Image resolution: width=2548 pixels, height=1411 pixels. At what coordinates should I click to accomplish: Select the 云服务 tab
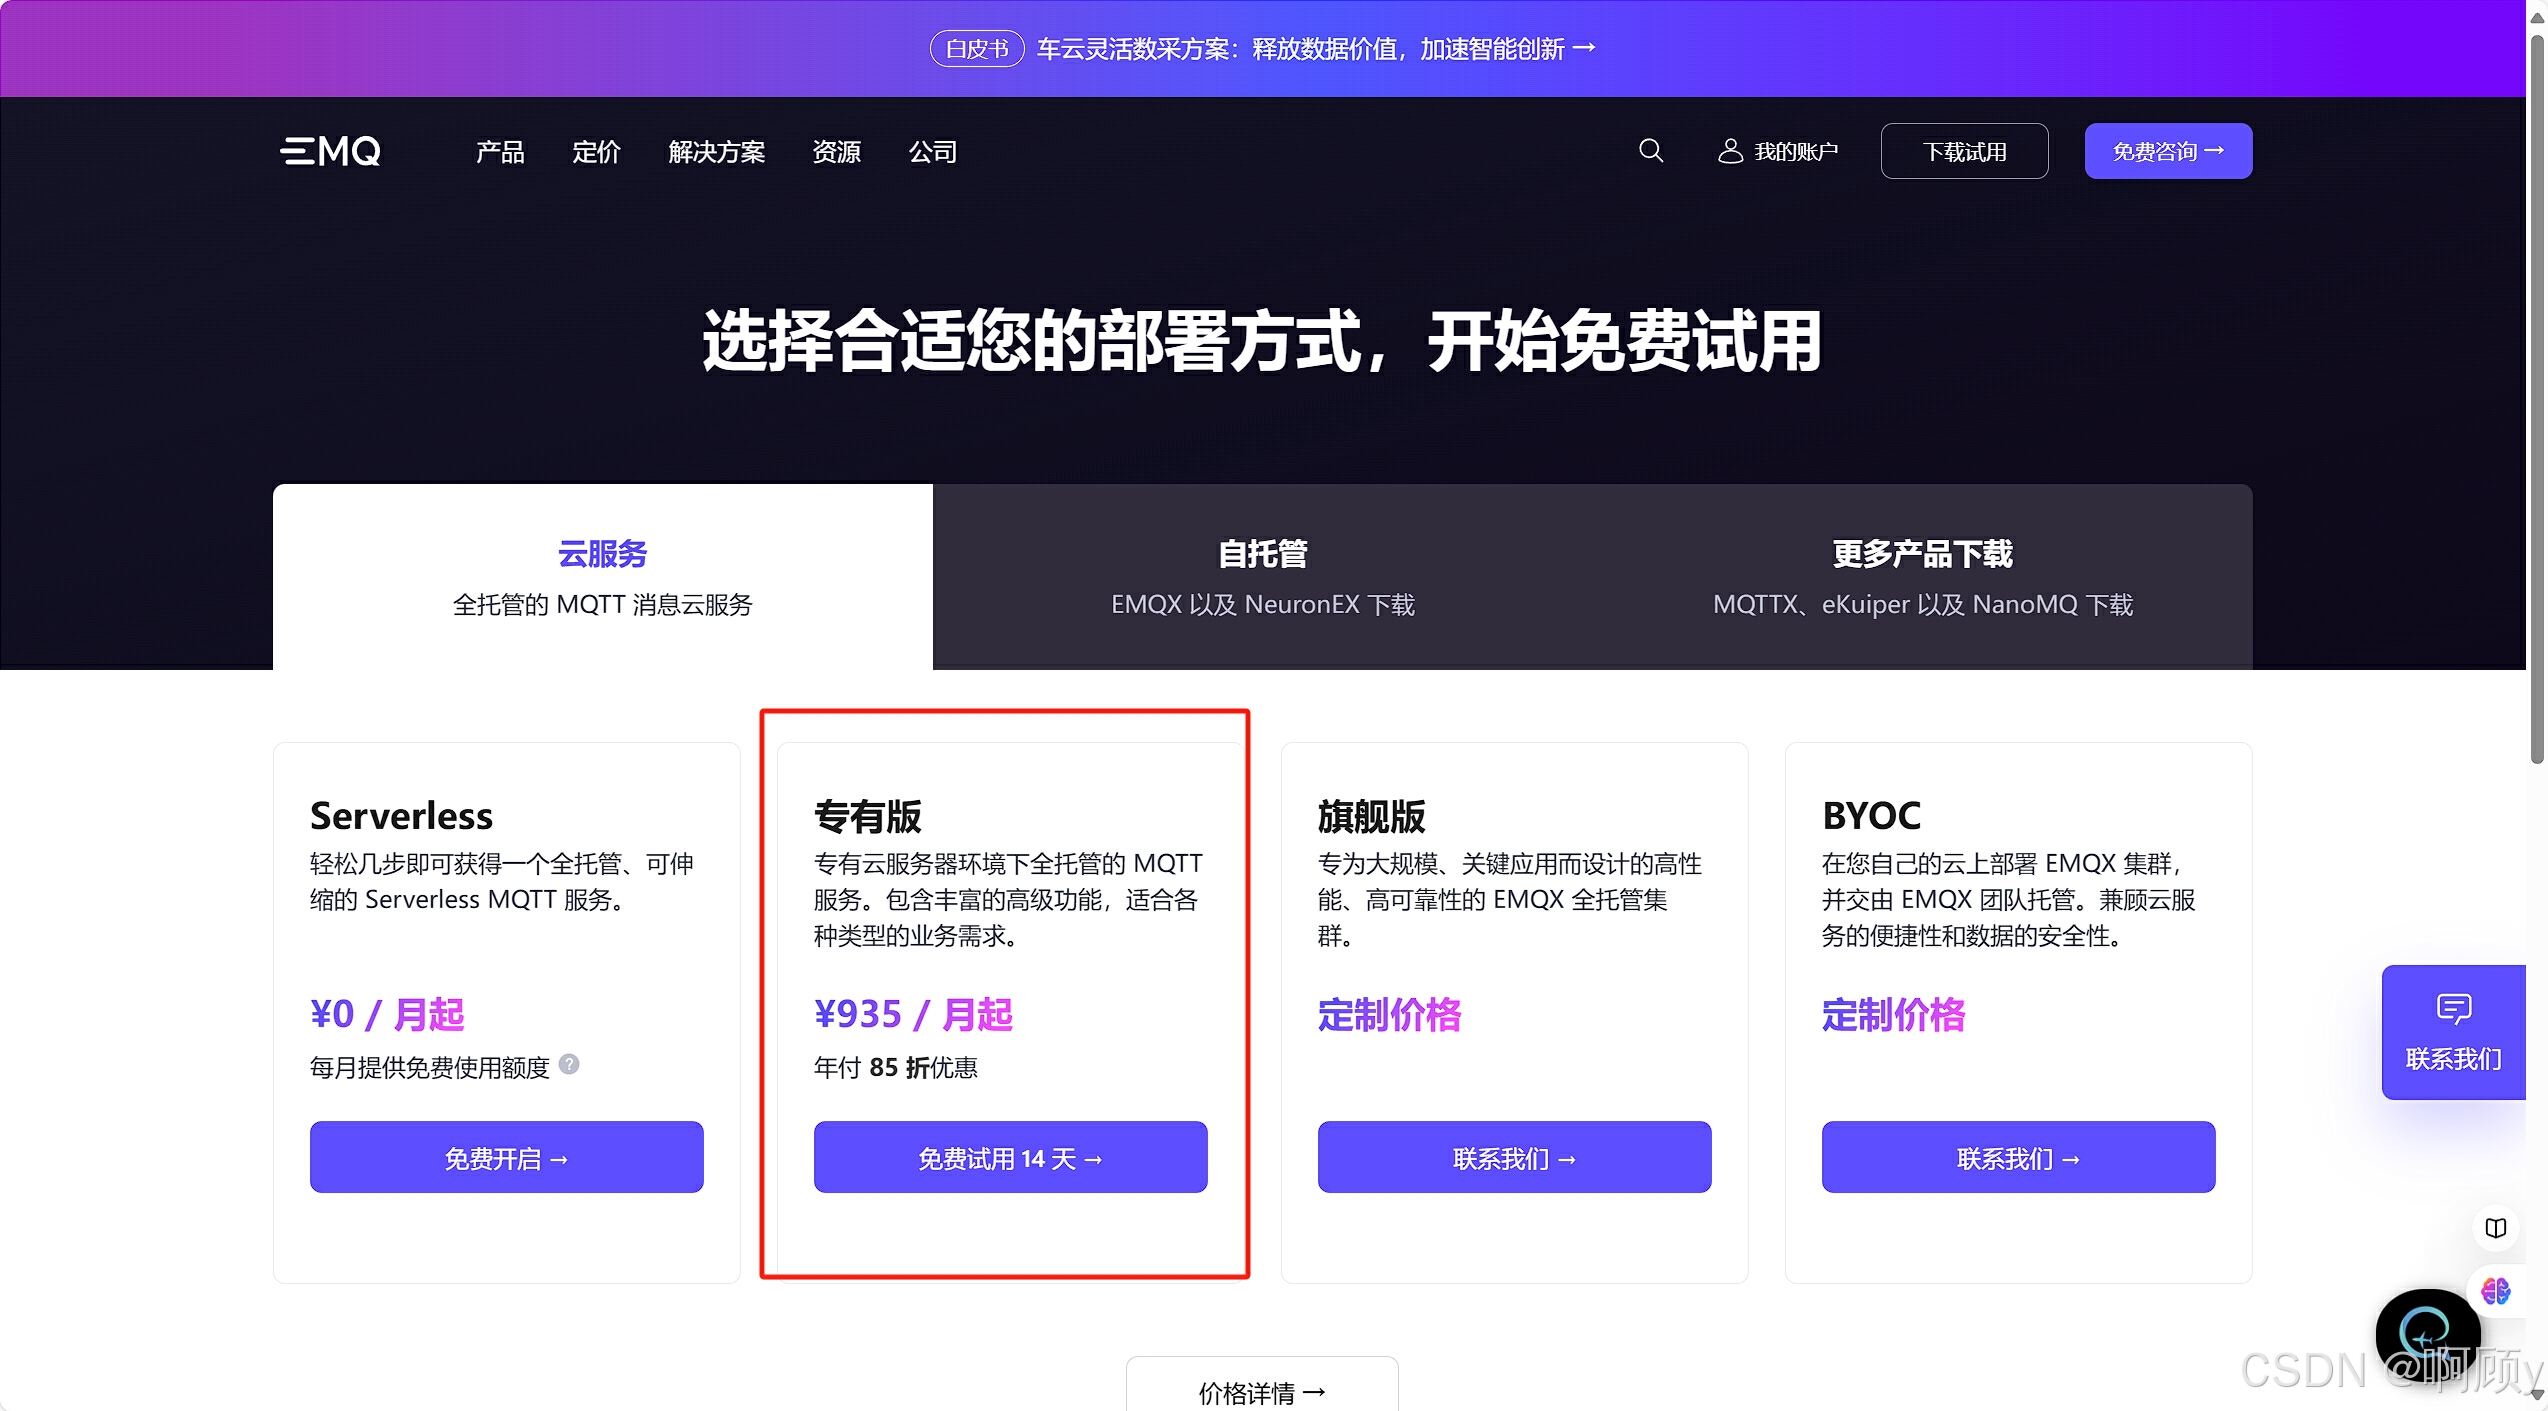[602, 577]
